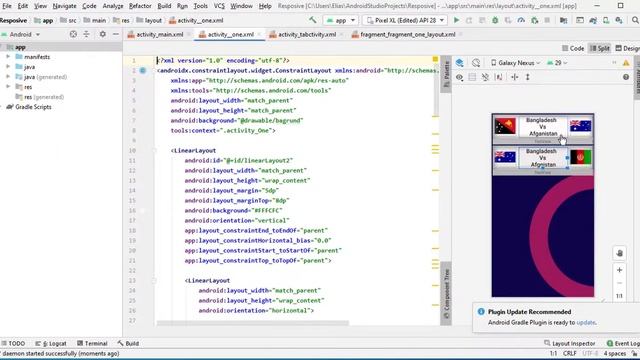Open the TODO tool window
The image size is (640, 360).
(x=13, y=344)
